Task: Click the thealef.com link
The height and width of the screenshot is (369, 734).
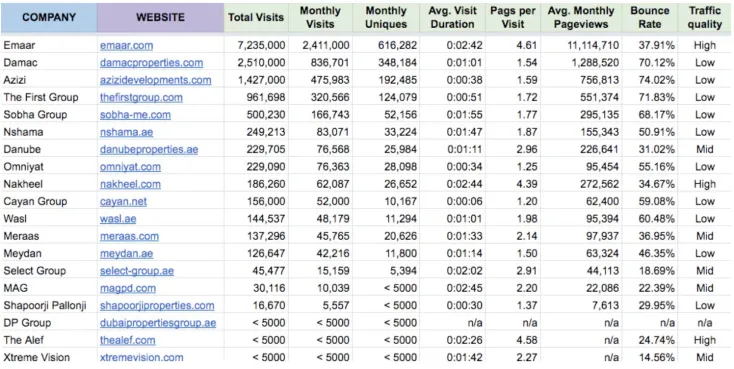Action: [127, 340]
